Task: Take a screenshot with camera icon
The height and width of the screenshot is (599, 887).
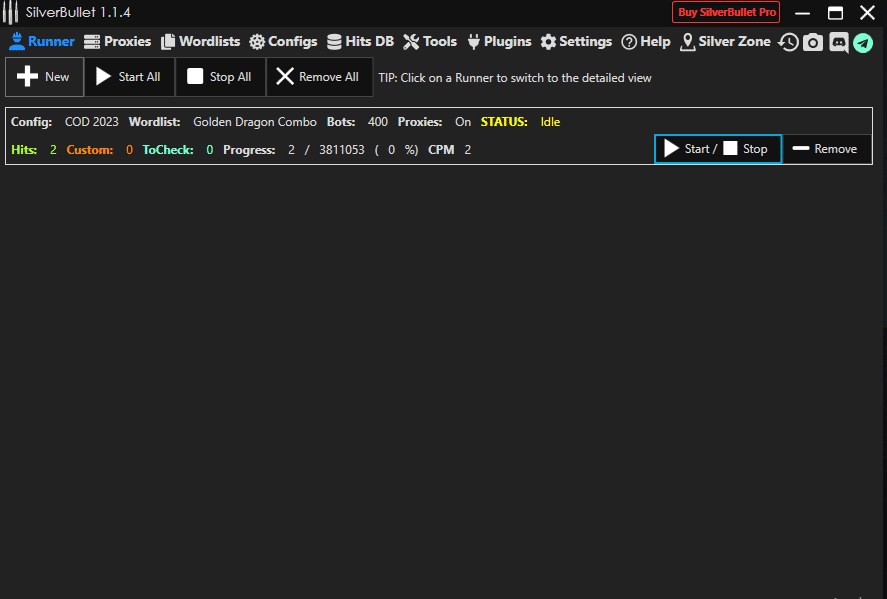Action: pyautogui.click(x=813, y=42)
